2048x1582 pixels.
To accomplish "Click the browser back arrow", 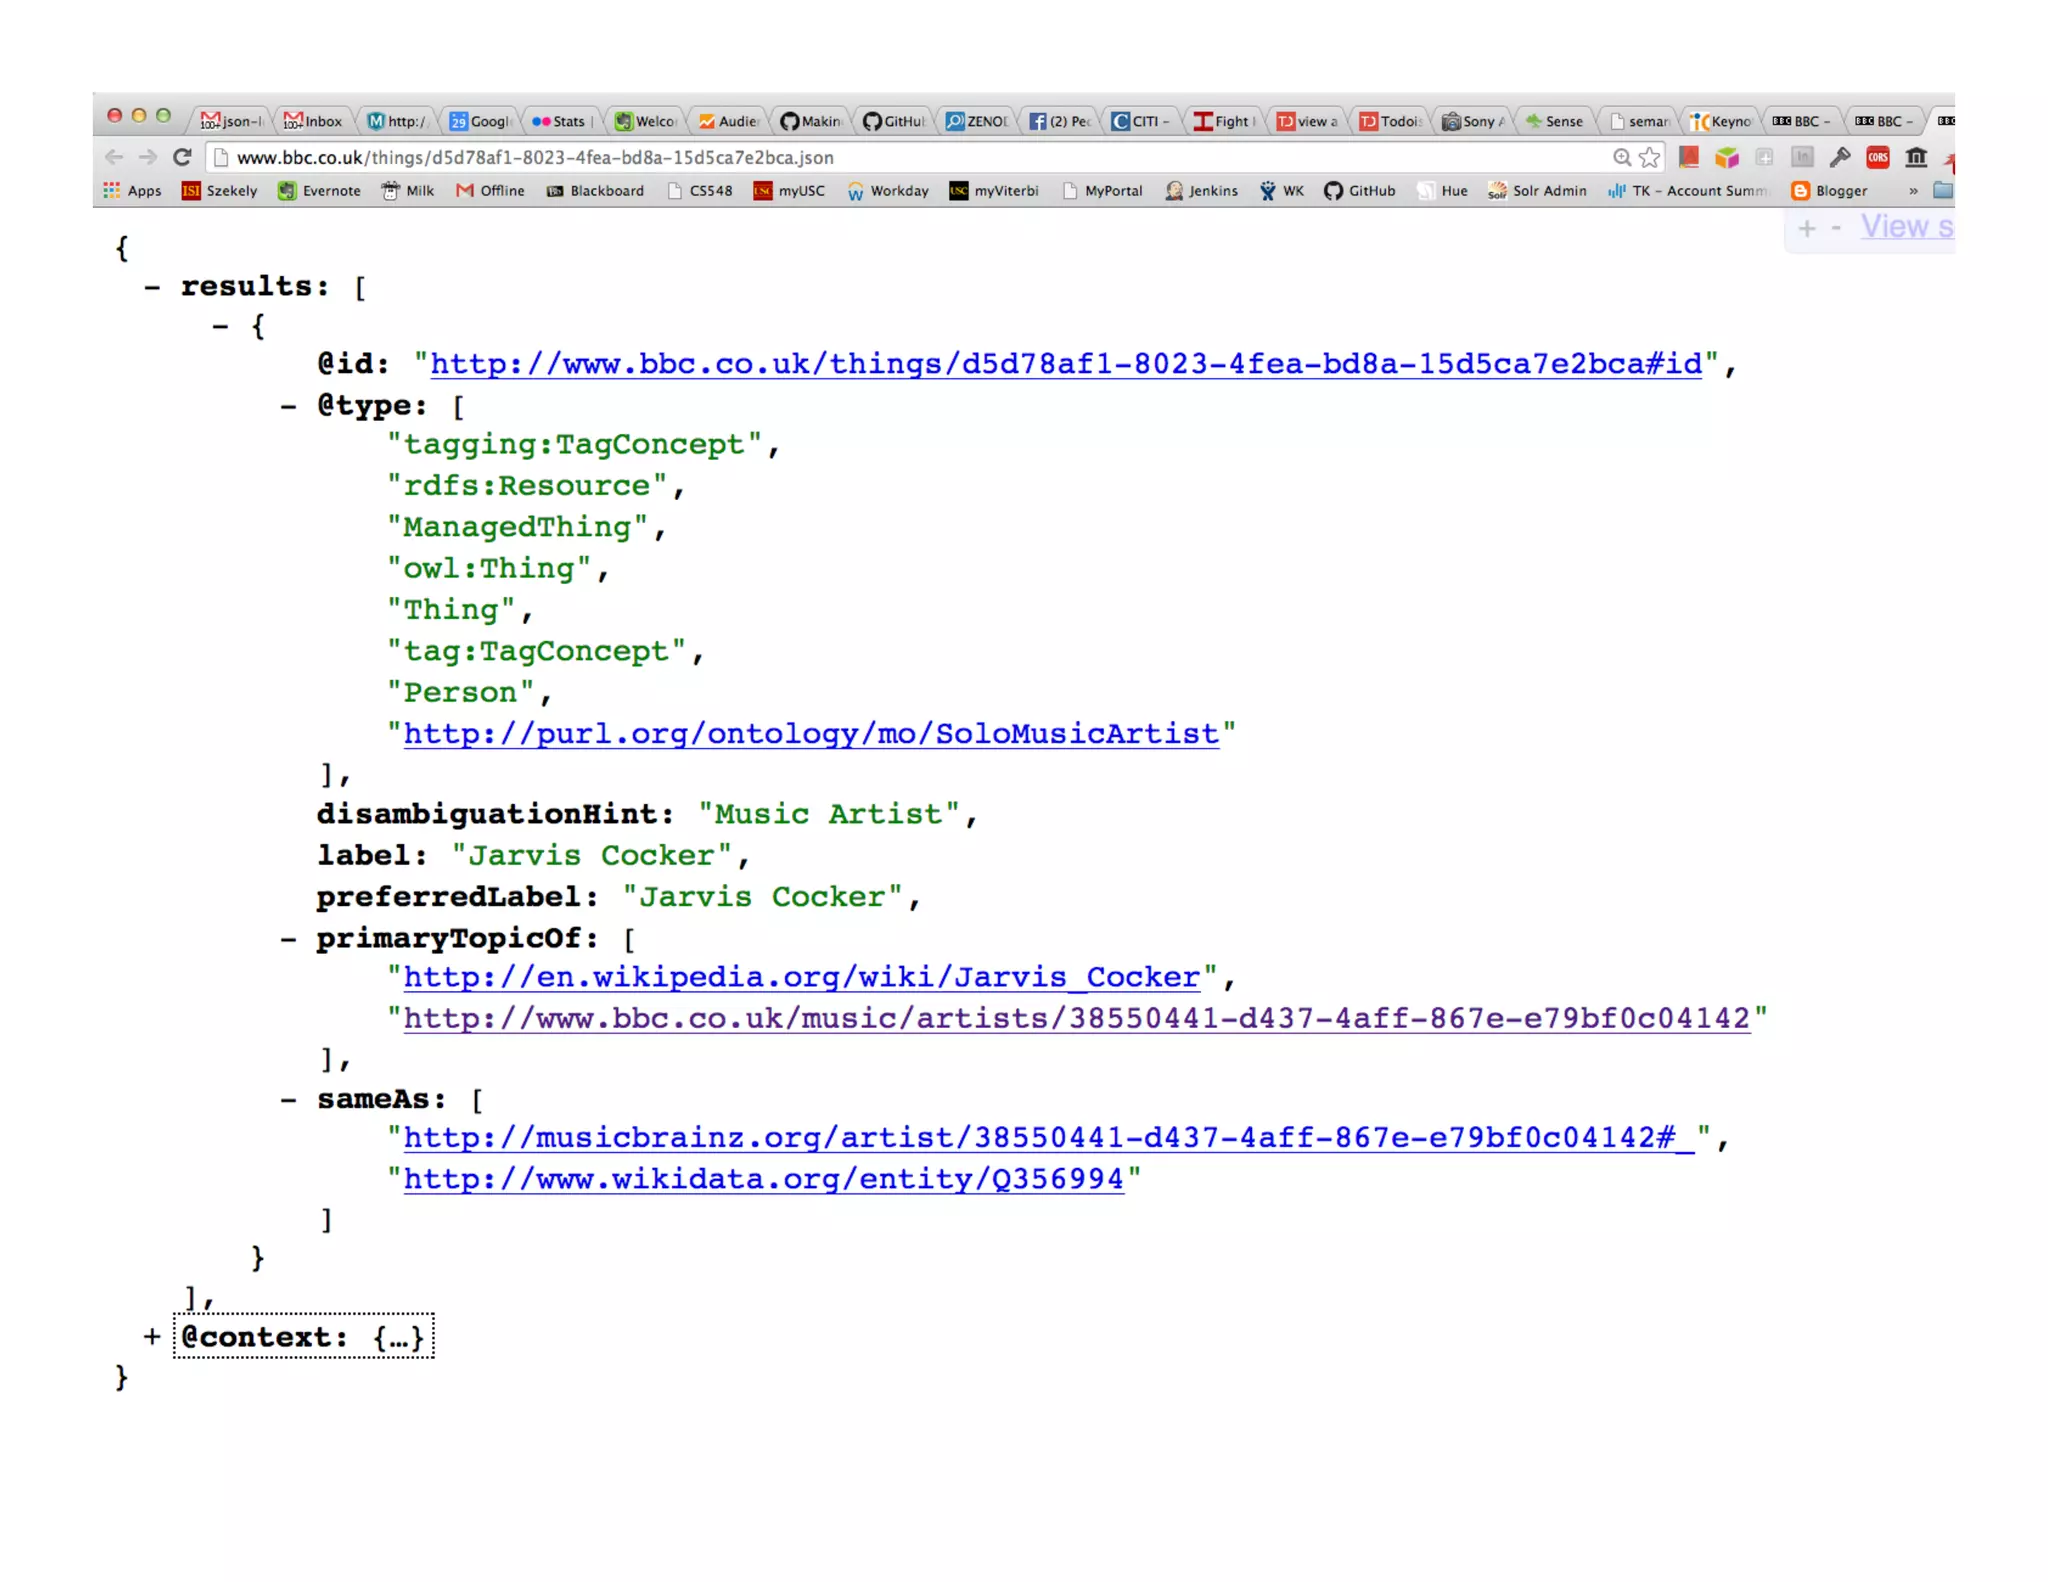I will tap(114, 157).
